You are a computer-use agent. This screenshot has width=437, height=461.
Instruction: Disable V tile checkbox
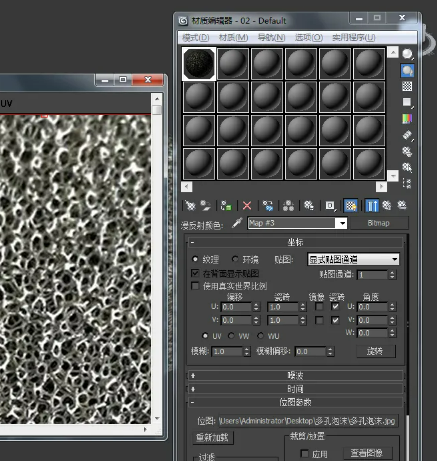pos(335,320)
